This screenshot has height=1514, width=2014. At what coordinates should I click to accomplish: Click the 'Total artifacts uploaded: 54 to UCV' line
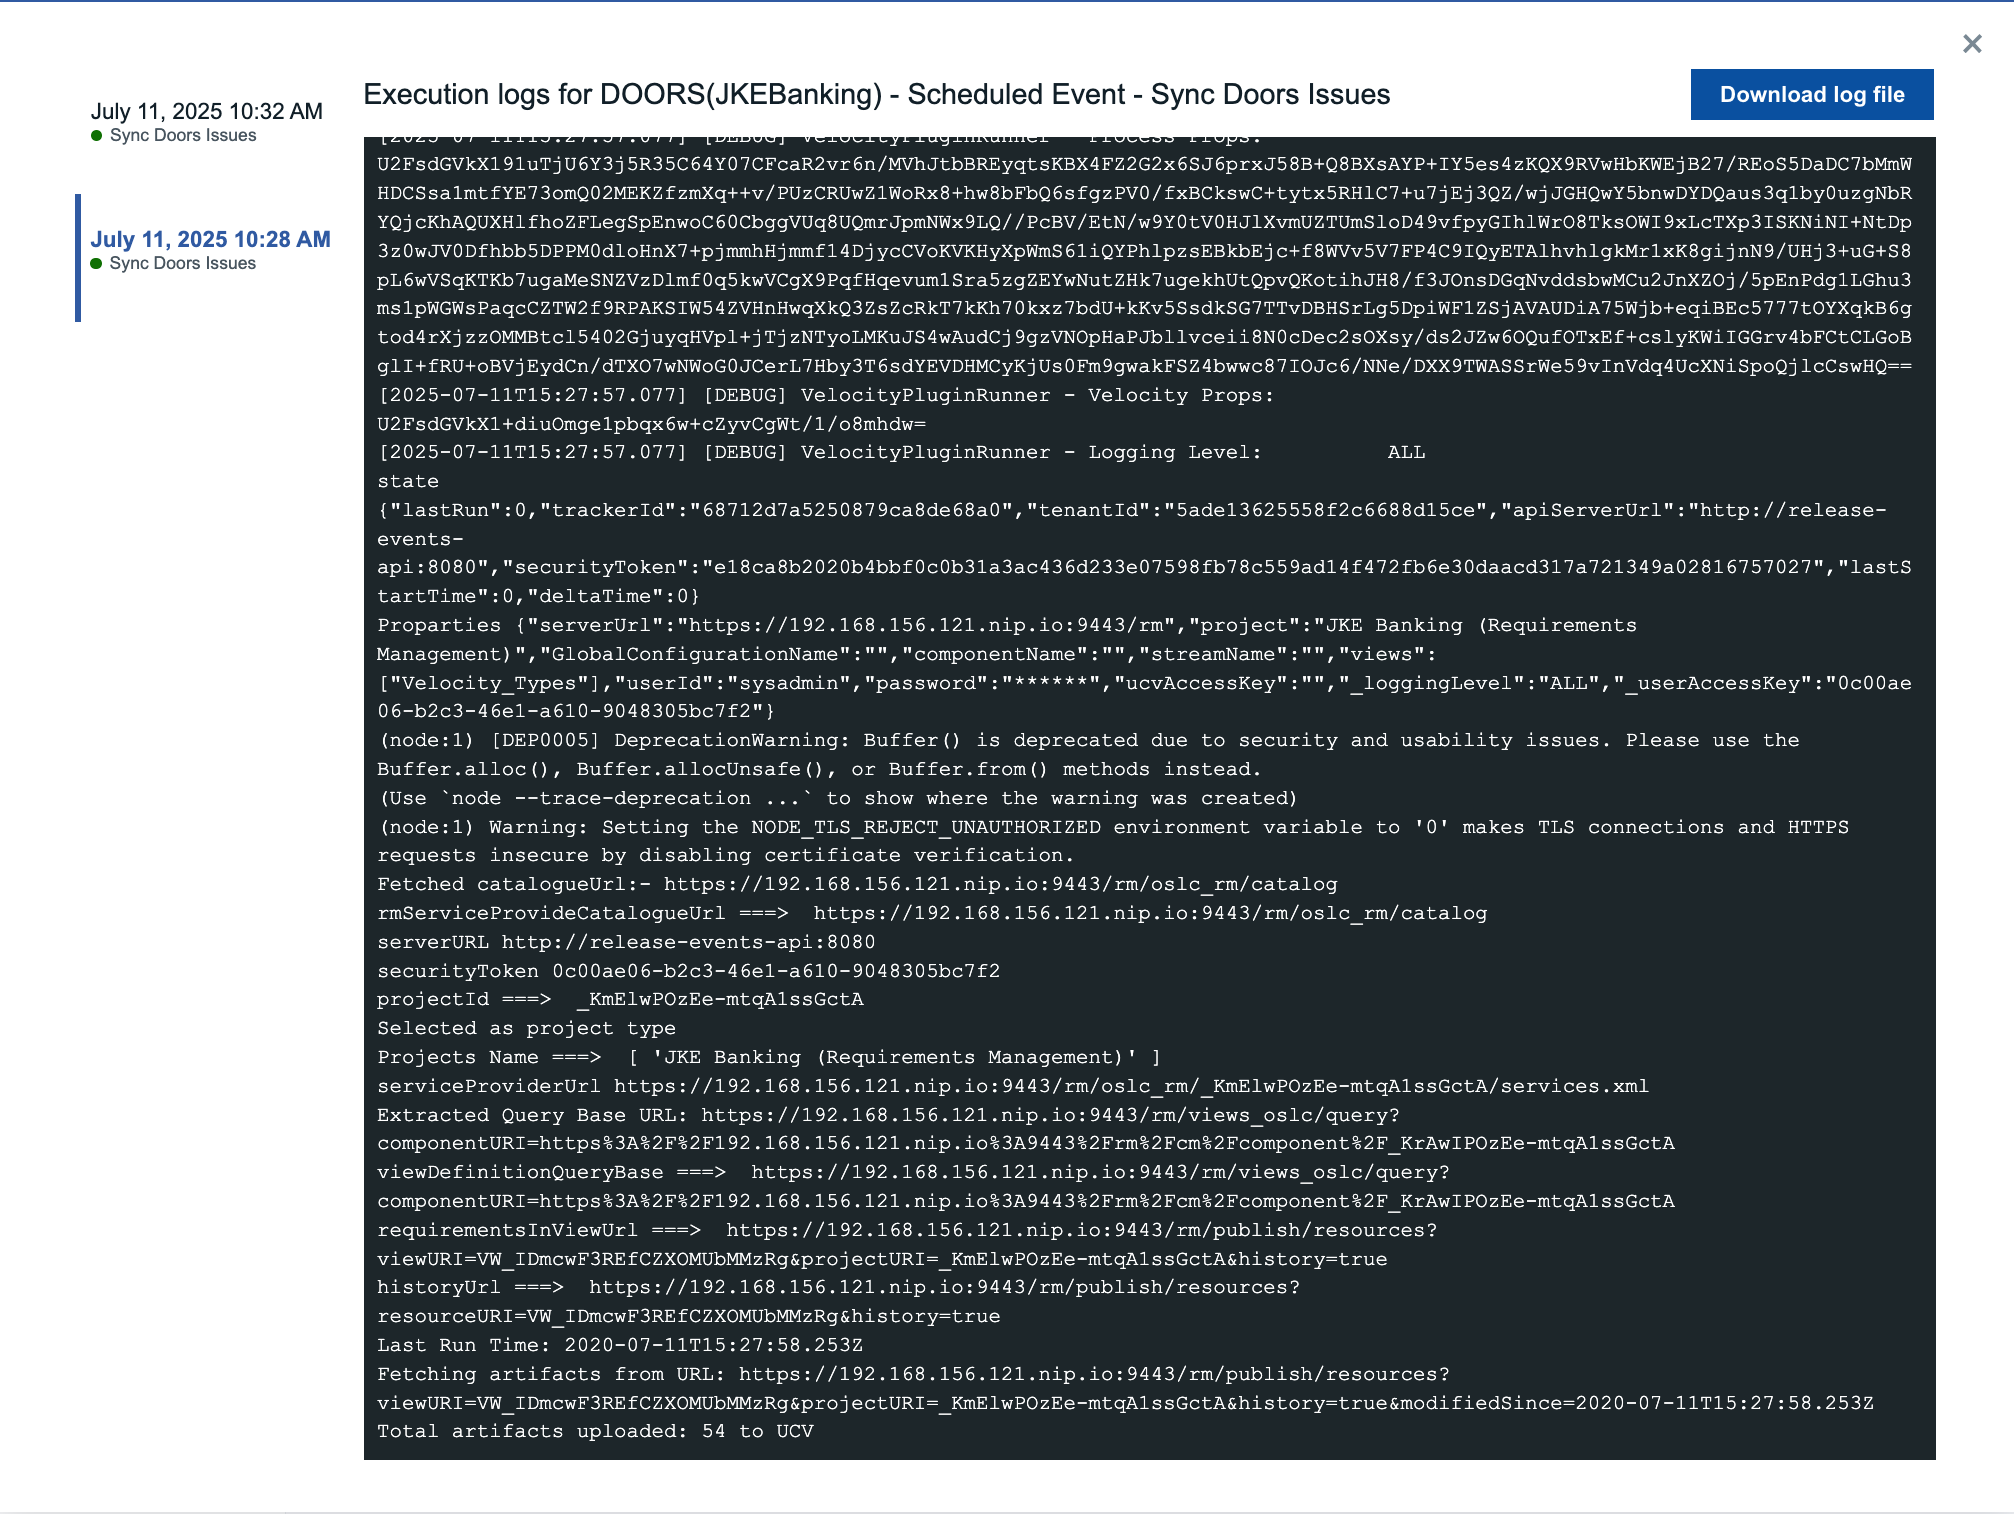[595, 1431]
